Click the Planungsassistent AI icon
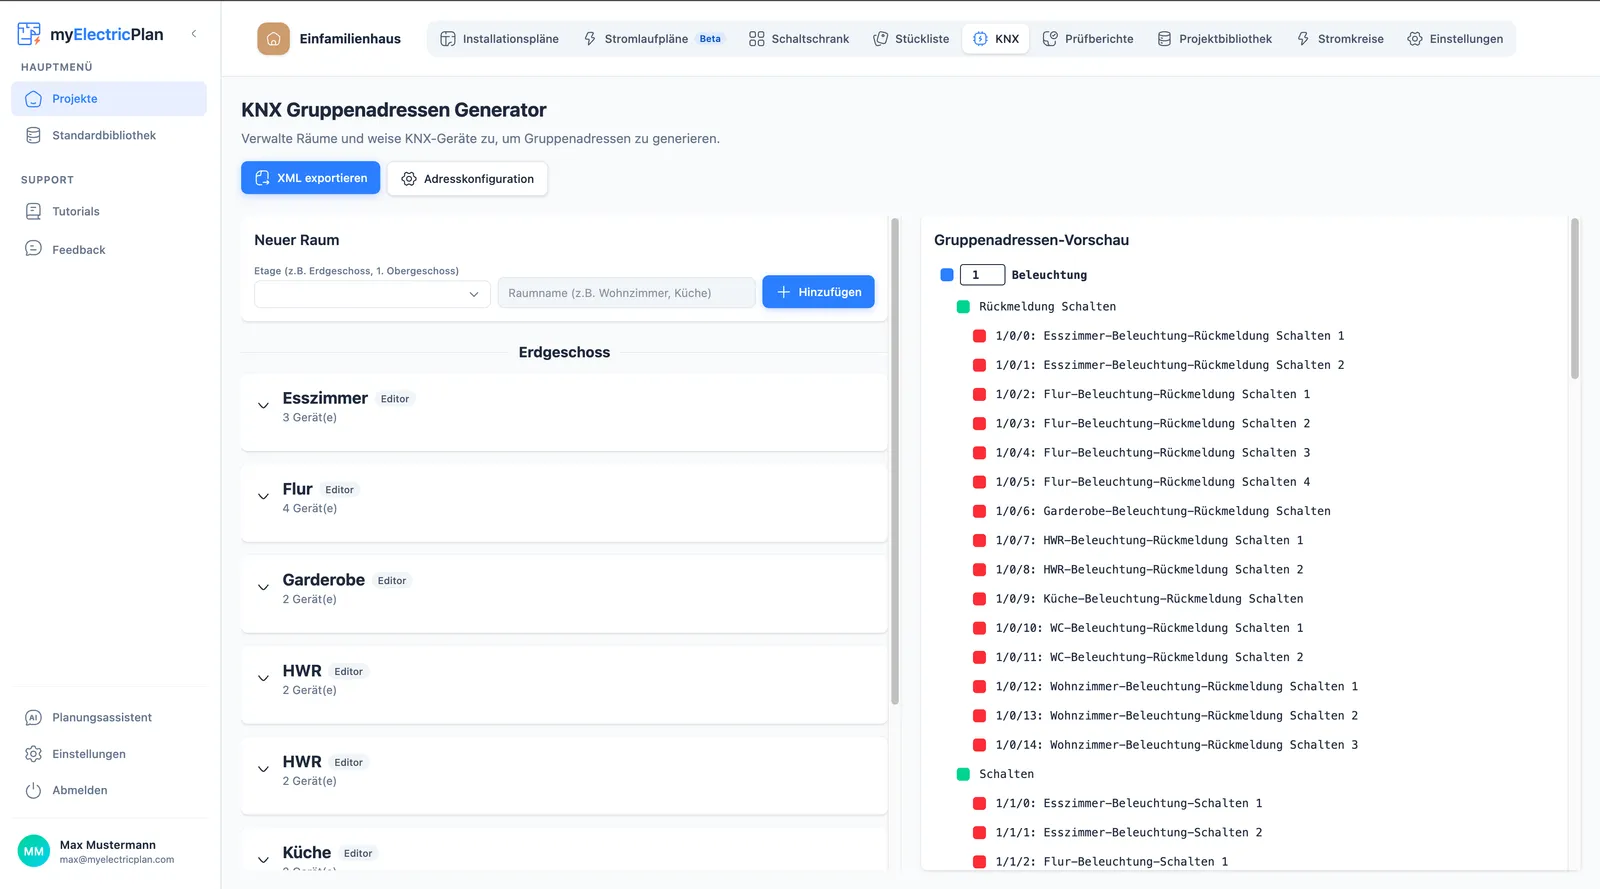1600x889 pixels. point(33,717)
